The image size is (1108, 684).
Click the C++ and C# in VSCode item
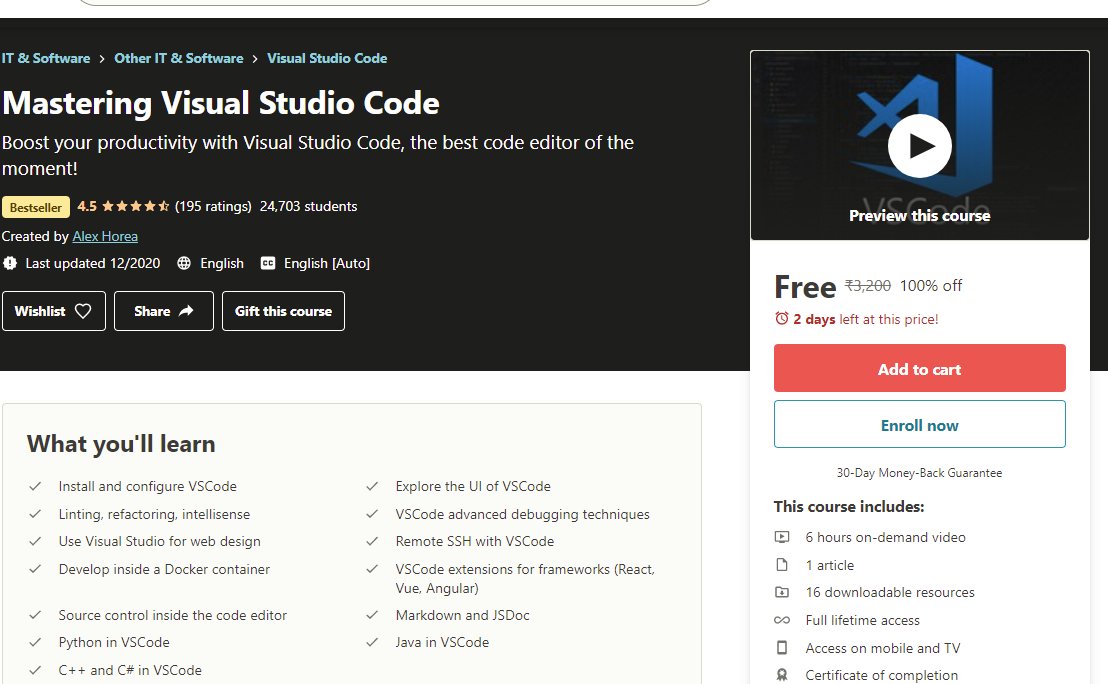coord(130,670)
